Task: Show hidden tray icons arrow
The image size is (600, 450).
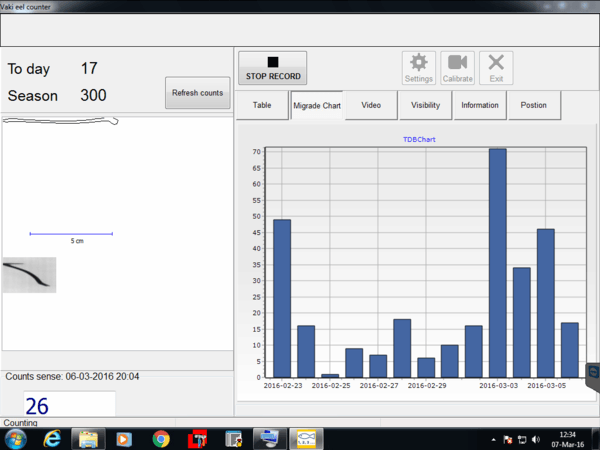Action: click(x=494, y=440)
